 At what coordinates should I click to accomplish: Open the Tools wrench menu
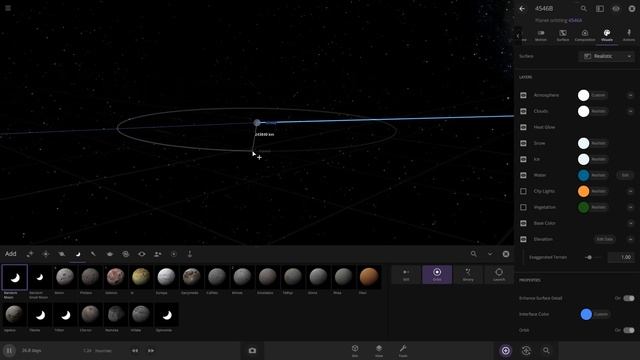point(403,351)
